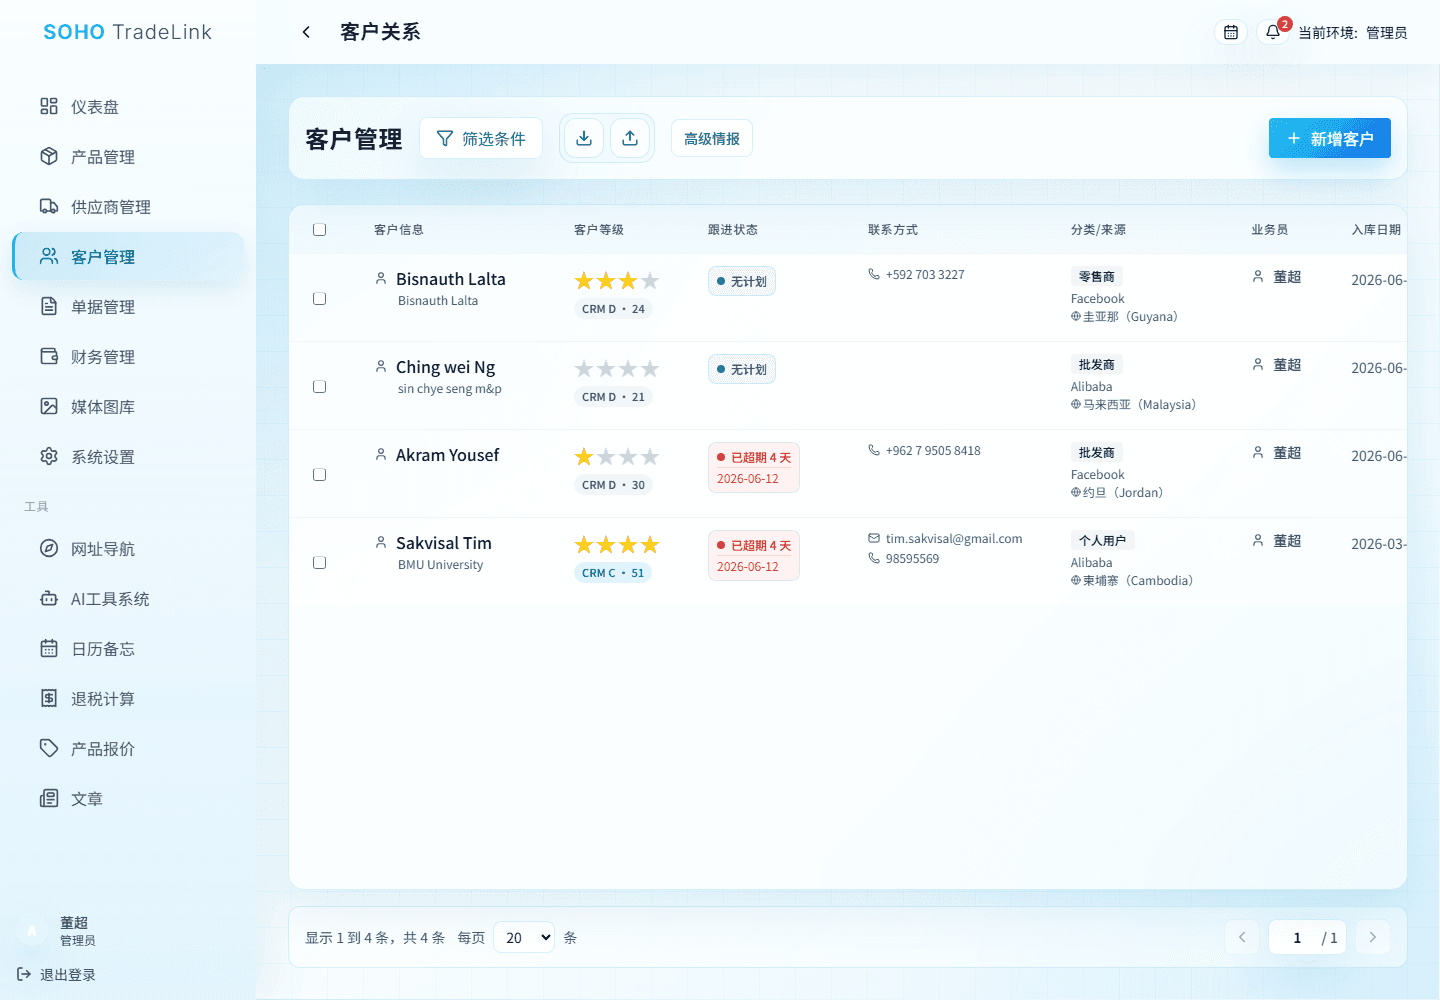Click tim.sakvisal@gmail.com email text

pos(954,538)
